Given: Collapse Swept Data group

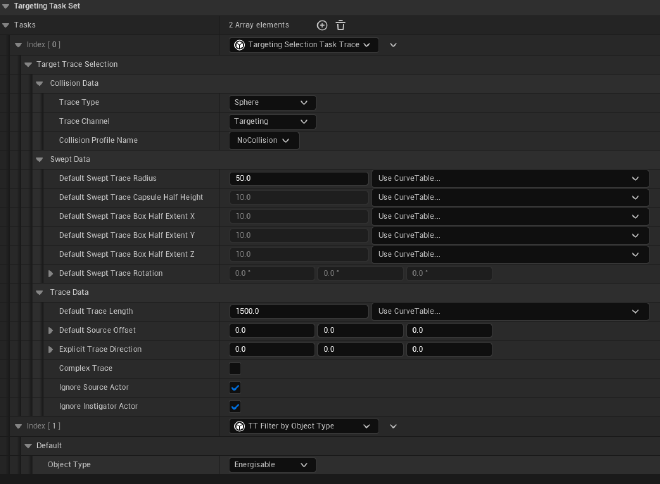Looking at the screenshot, I should [40, 160].
